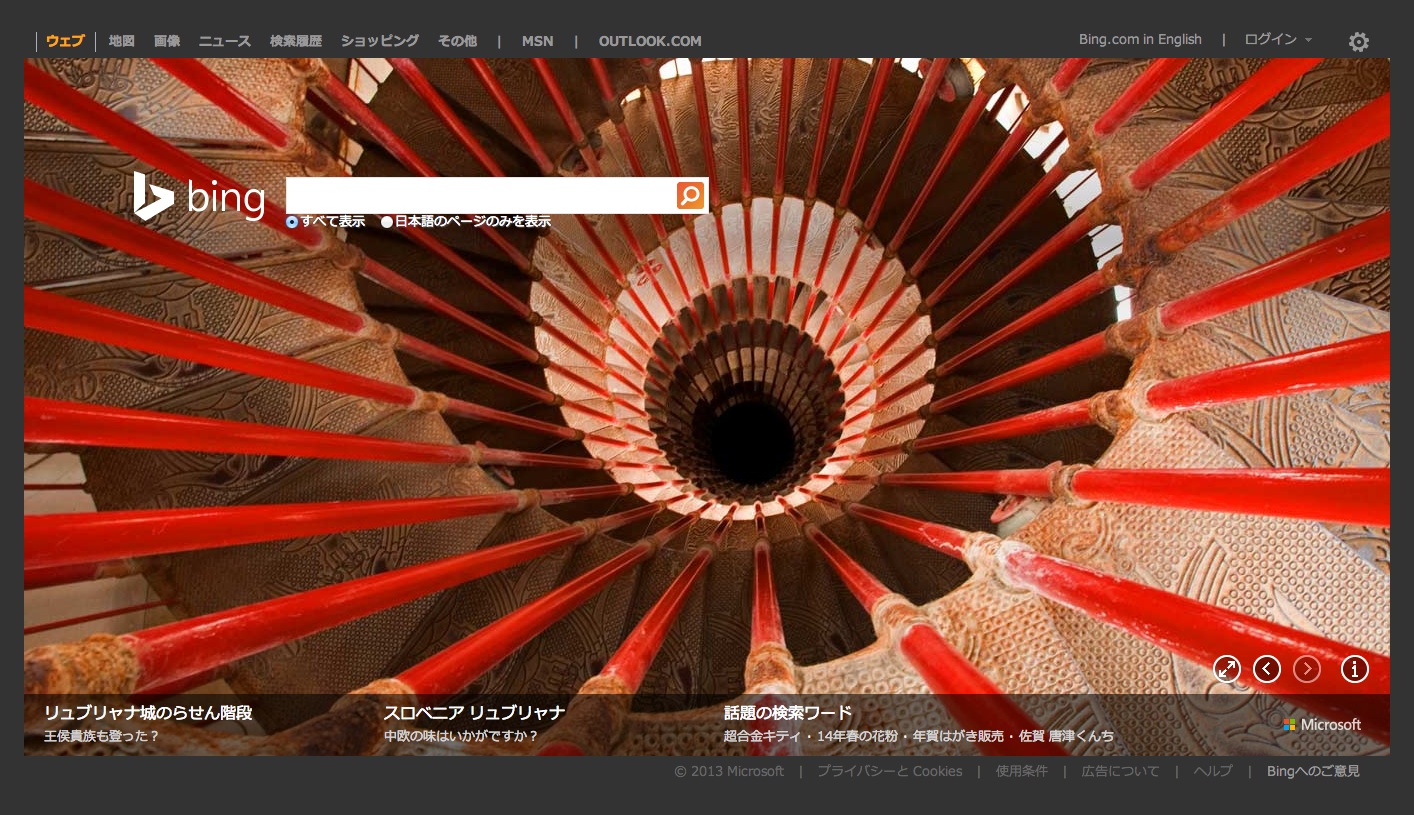1414x815 pixels.
Task: Open image info circle icon
Action: [1354, 669]
